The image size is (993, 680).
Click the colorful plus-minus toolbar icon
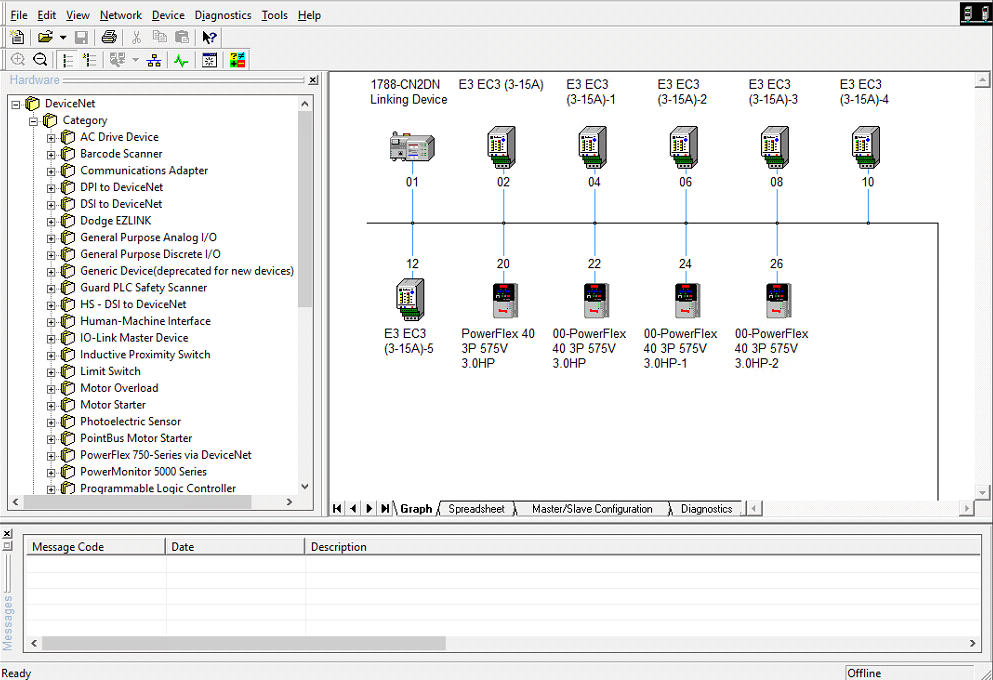237,60
